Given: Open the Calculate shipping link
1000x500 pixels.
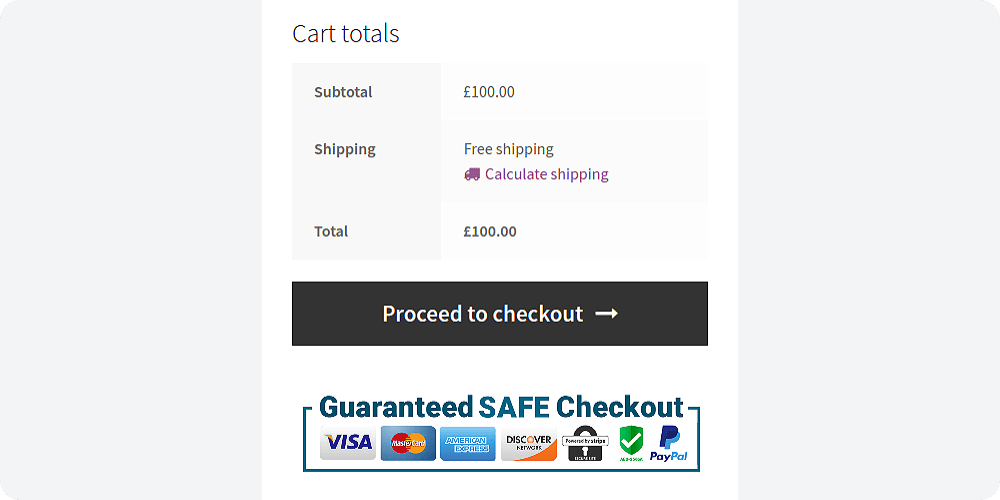Looking at the screenshot, I should coord(547,174).
